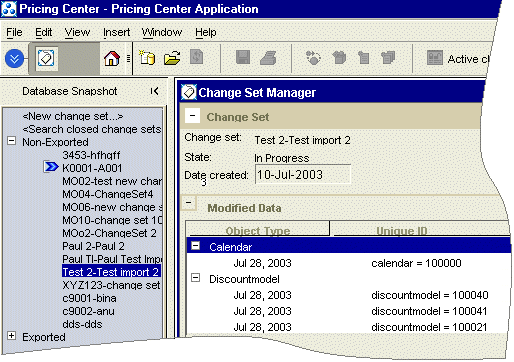This screenshot has height=362, width=514.
Task: Collapse the Non-Exported tree node
Action: [x=11, y=141]
